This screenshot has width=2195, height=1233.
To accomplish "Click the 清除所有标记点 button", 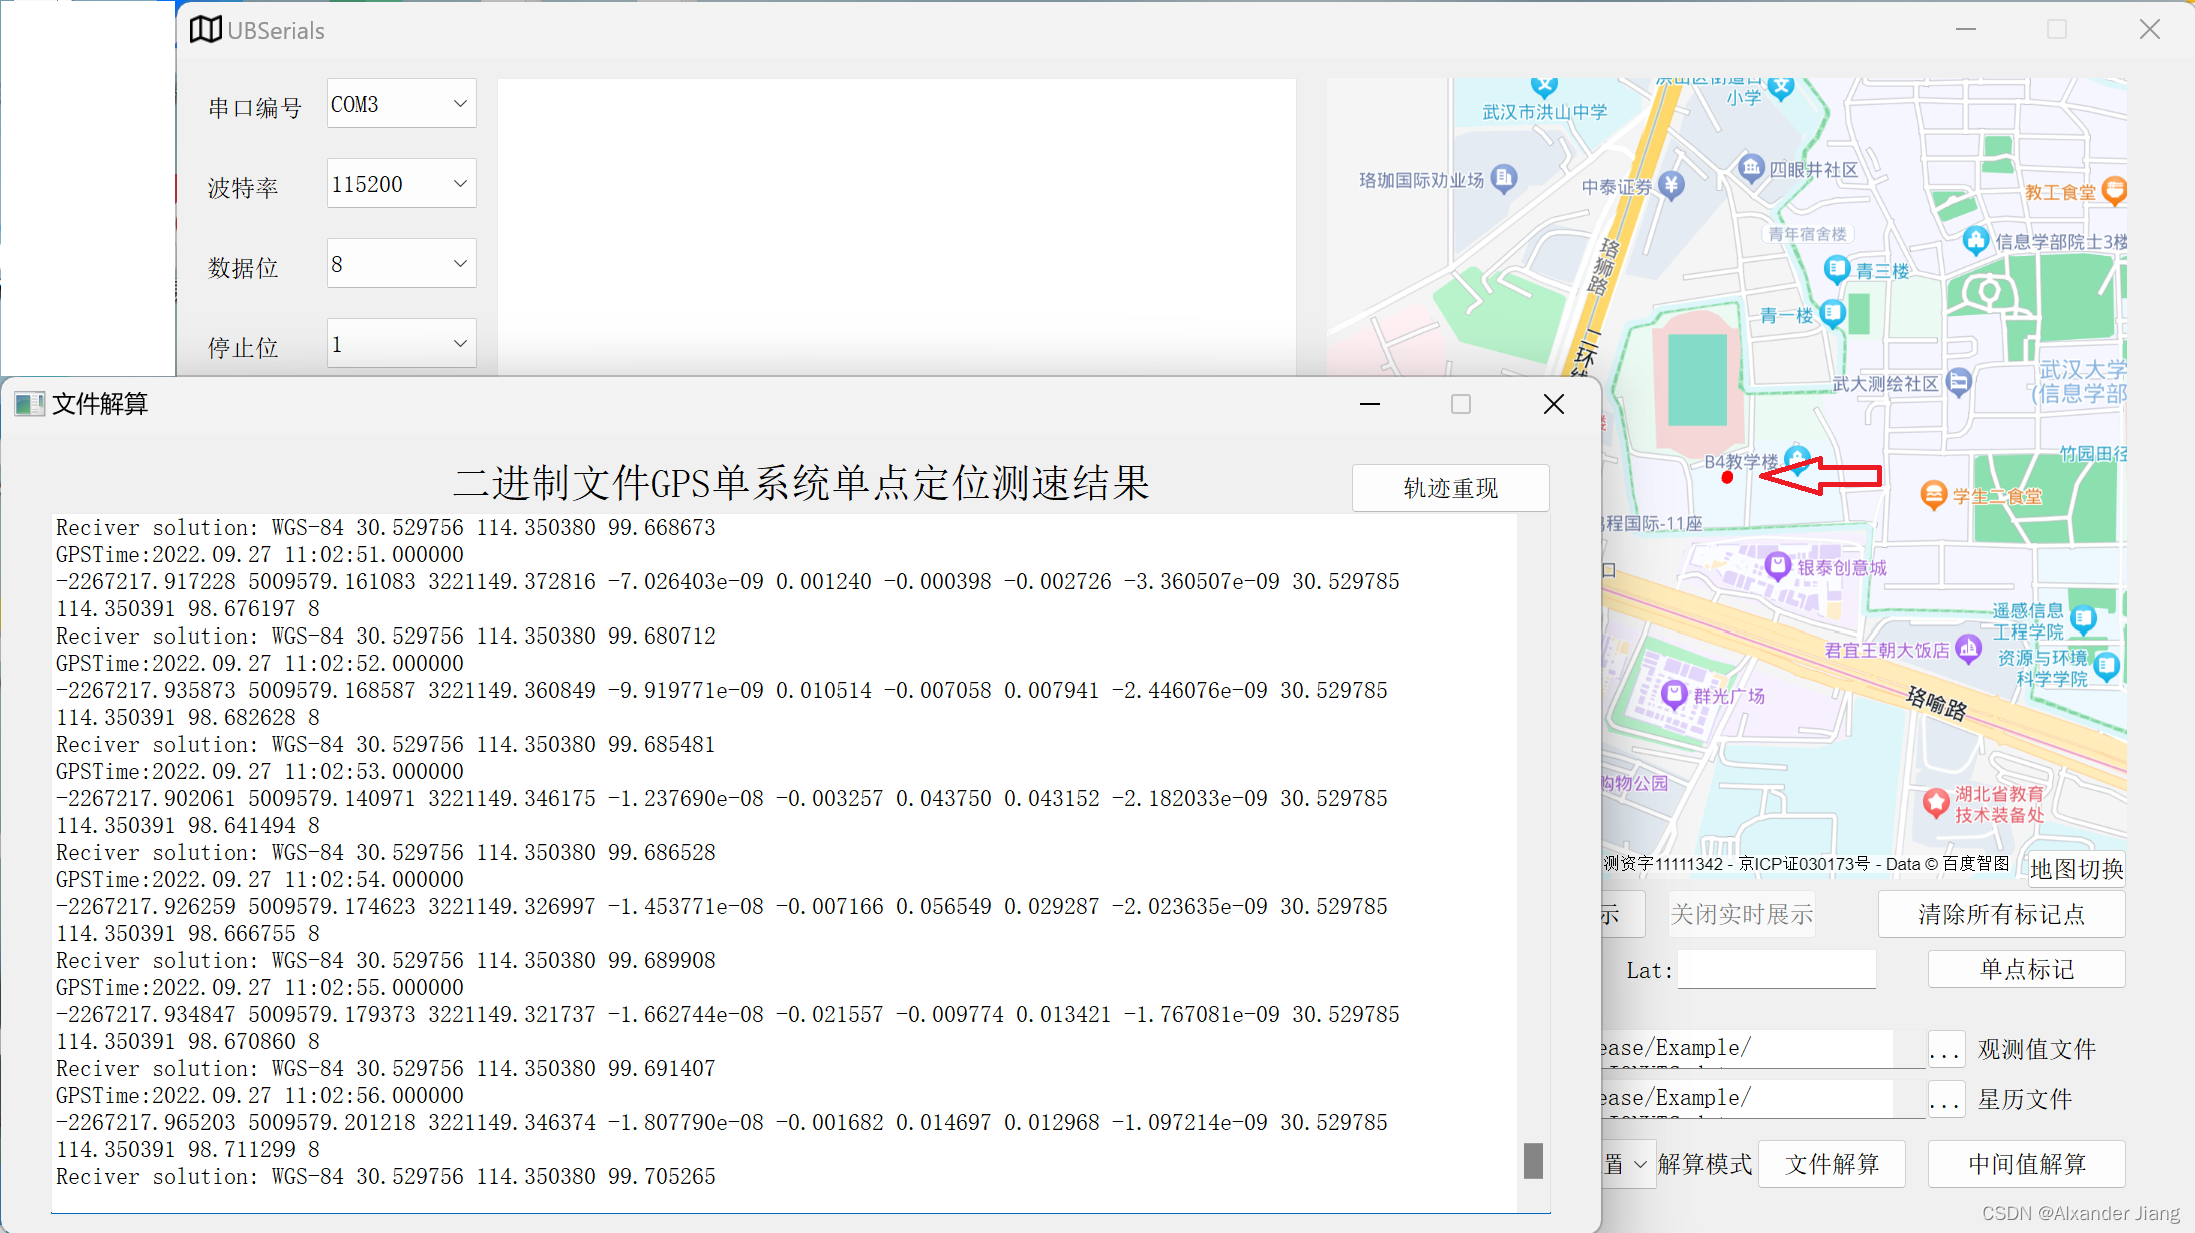I will point(2001,914).
